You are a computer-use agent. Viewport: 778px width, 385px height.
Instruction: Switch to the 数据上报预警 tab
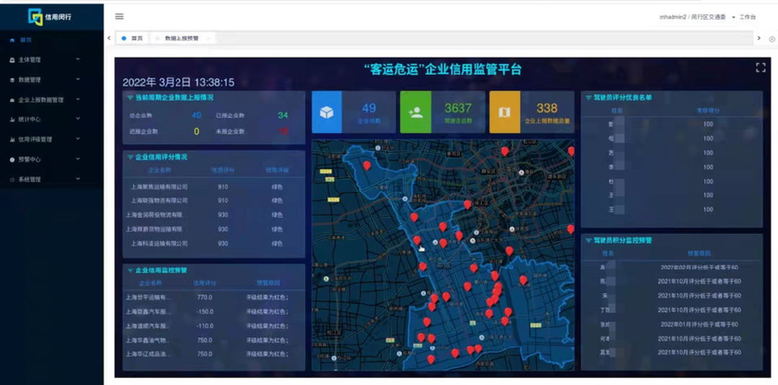click(182, 38)
